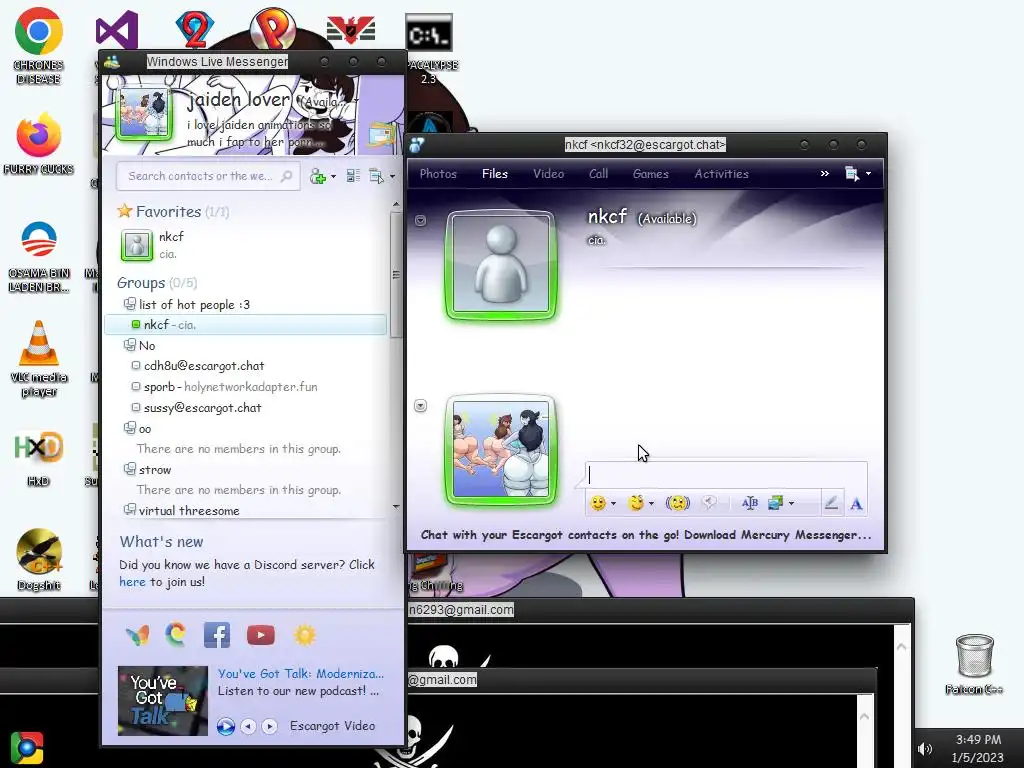Go to previous Escargot video item

click(248, 726)
